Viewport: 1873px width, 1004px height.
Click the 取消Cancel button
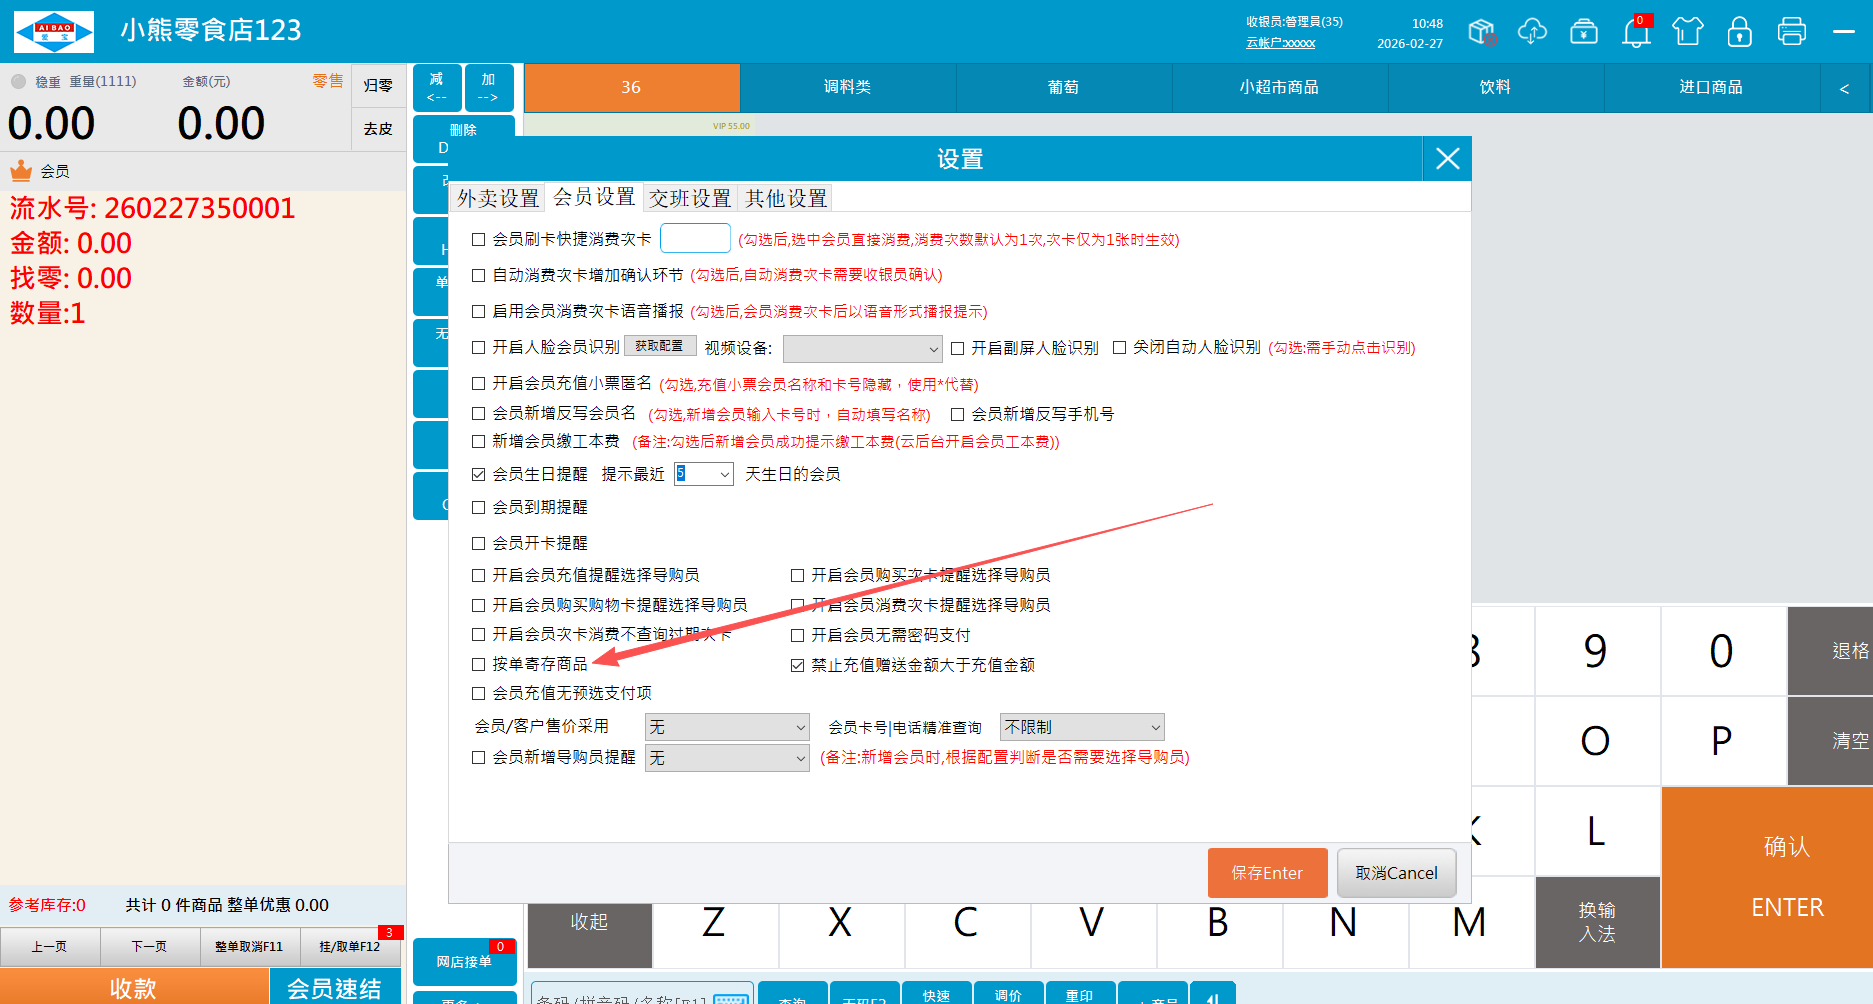click(1396, 873)
